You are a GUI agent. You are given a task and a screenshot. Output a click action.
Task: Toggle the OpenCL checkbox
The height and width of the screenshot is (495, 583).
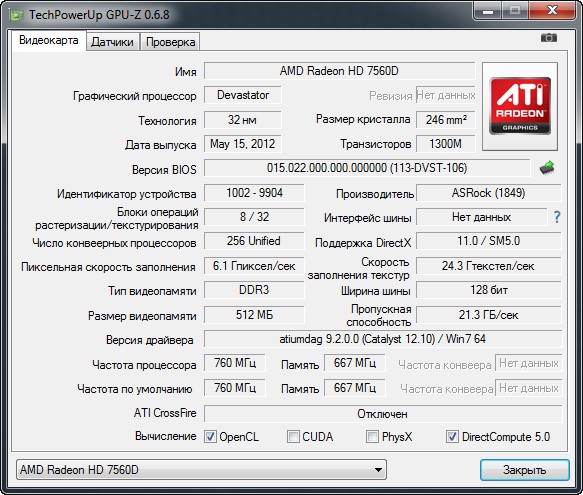coord(210,436)
